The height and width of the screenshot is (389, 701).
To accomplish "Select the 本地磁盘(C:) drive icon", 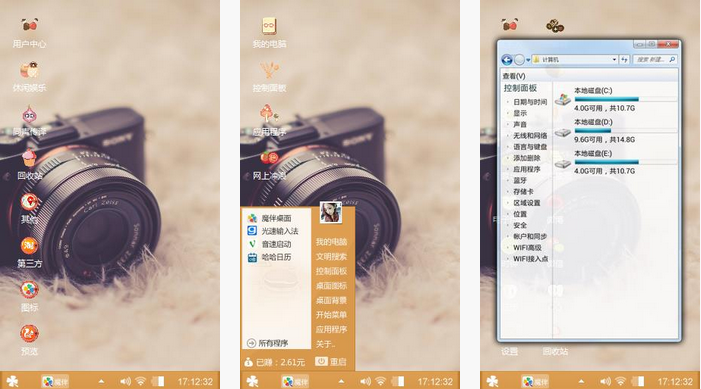I will click(563, 99).
